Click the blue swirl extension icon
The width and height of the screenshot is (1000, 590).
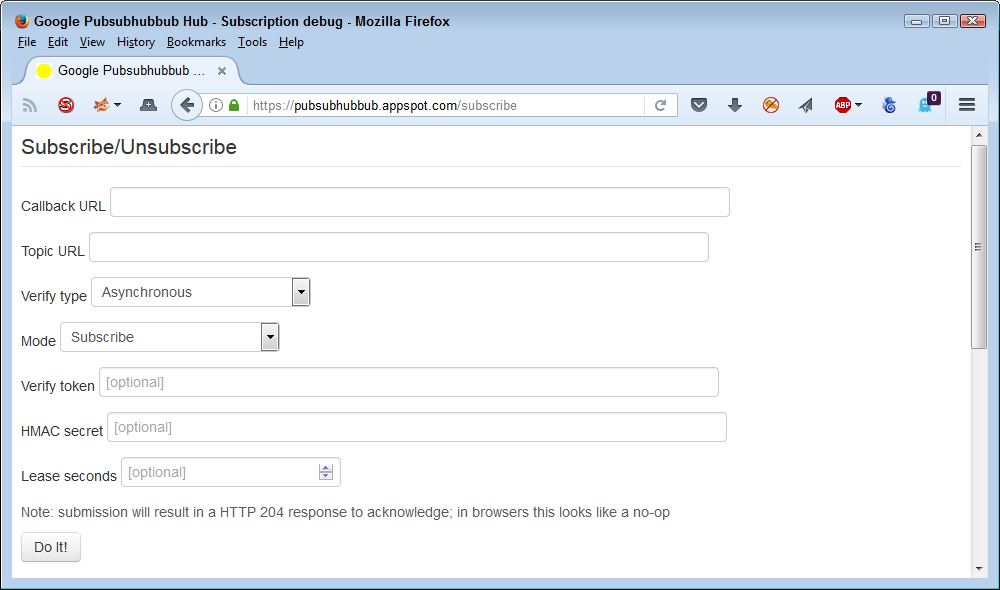tap(889, 105)
